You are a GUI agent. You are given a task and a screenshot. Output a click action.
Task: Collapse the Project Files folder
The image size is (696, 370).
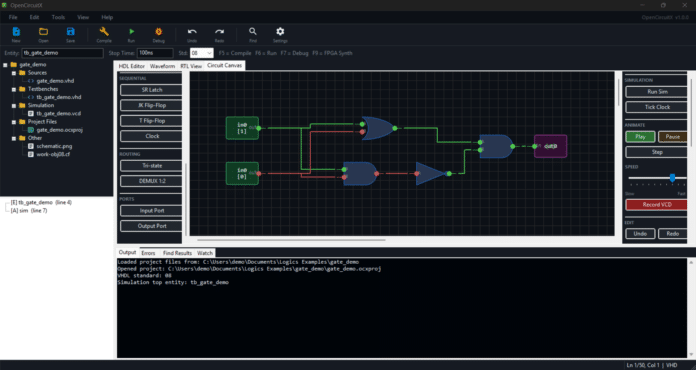click(x=14, y=122)
